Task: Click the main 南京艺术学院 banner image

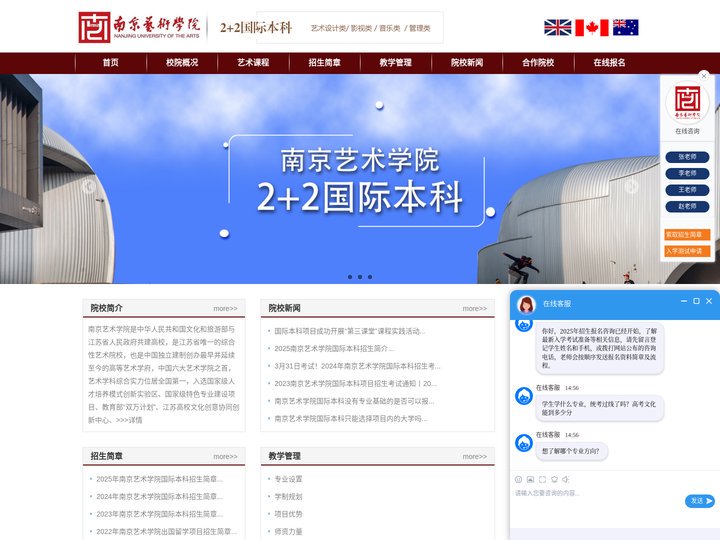Action: pos(360,179)
